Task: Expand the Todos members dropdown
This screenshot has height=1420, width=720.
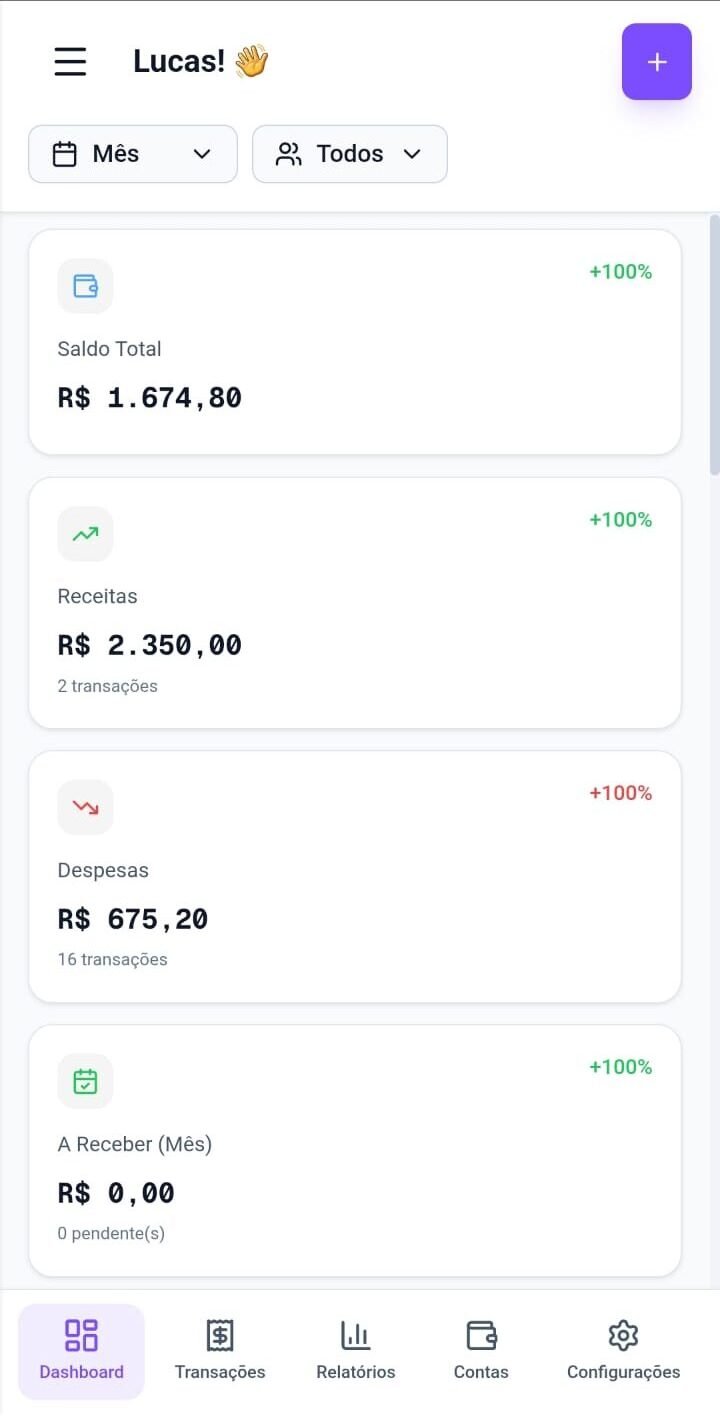Action: pyautogui.click(x=411, y=154)
